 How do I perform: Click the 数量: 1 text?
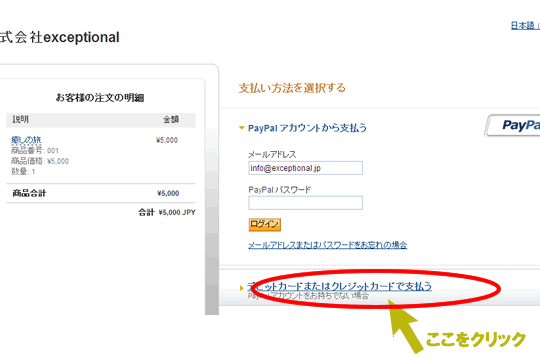point(23,171)
